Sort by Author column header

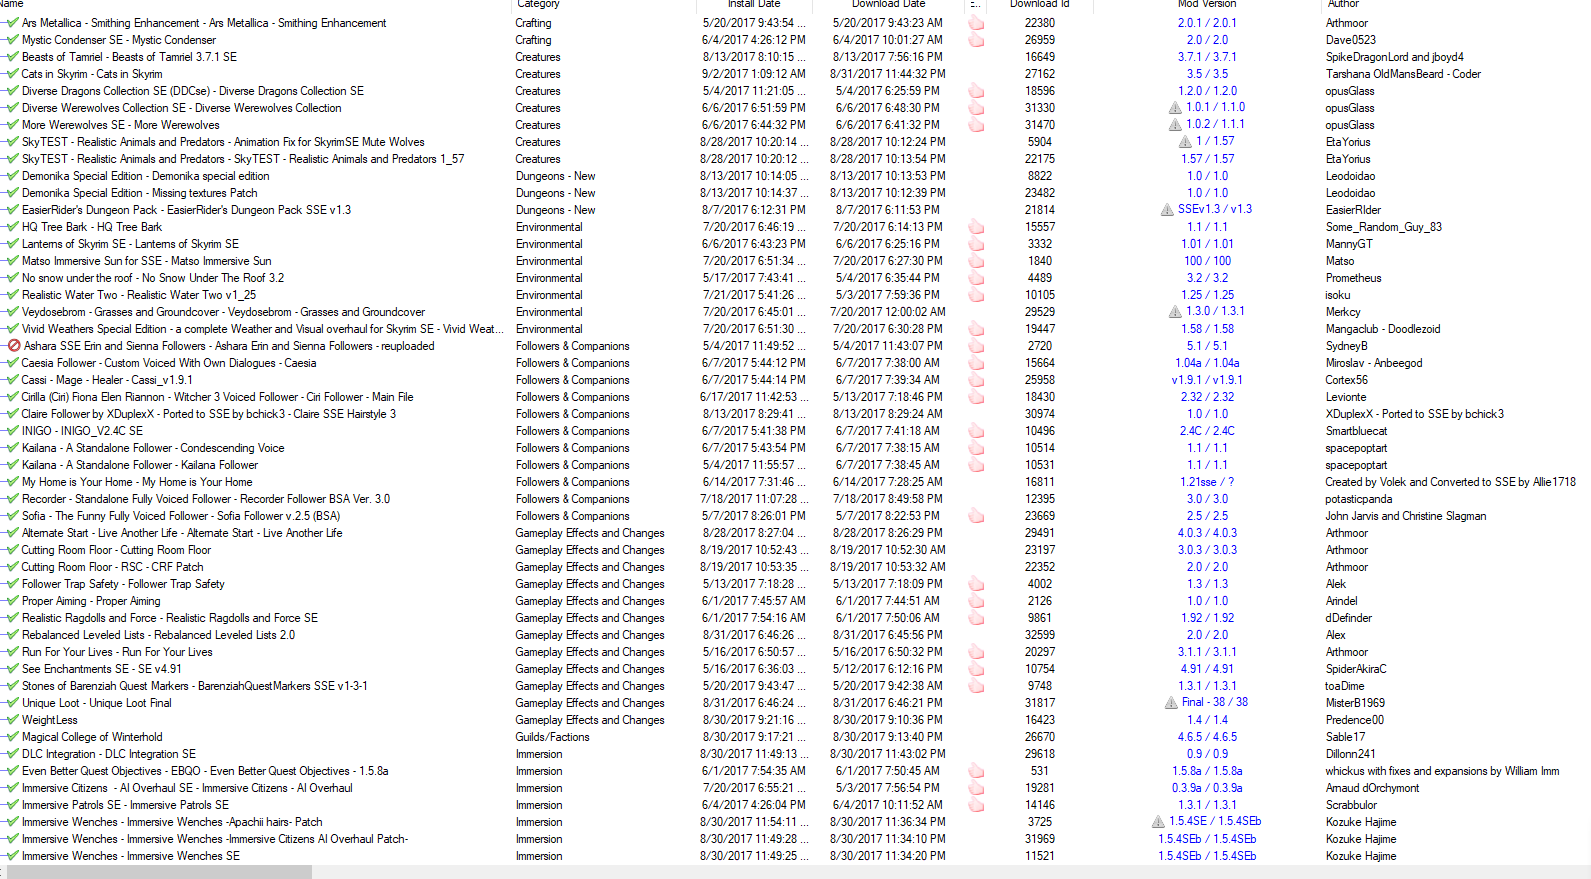click(1343, 4)
